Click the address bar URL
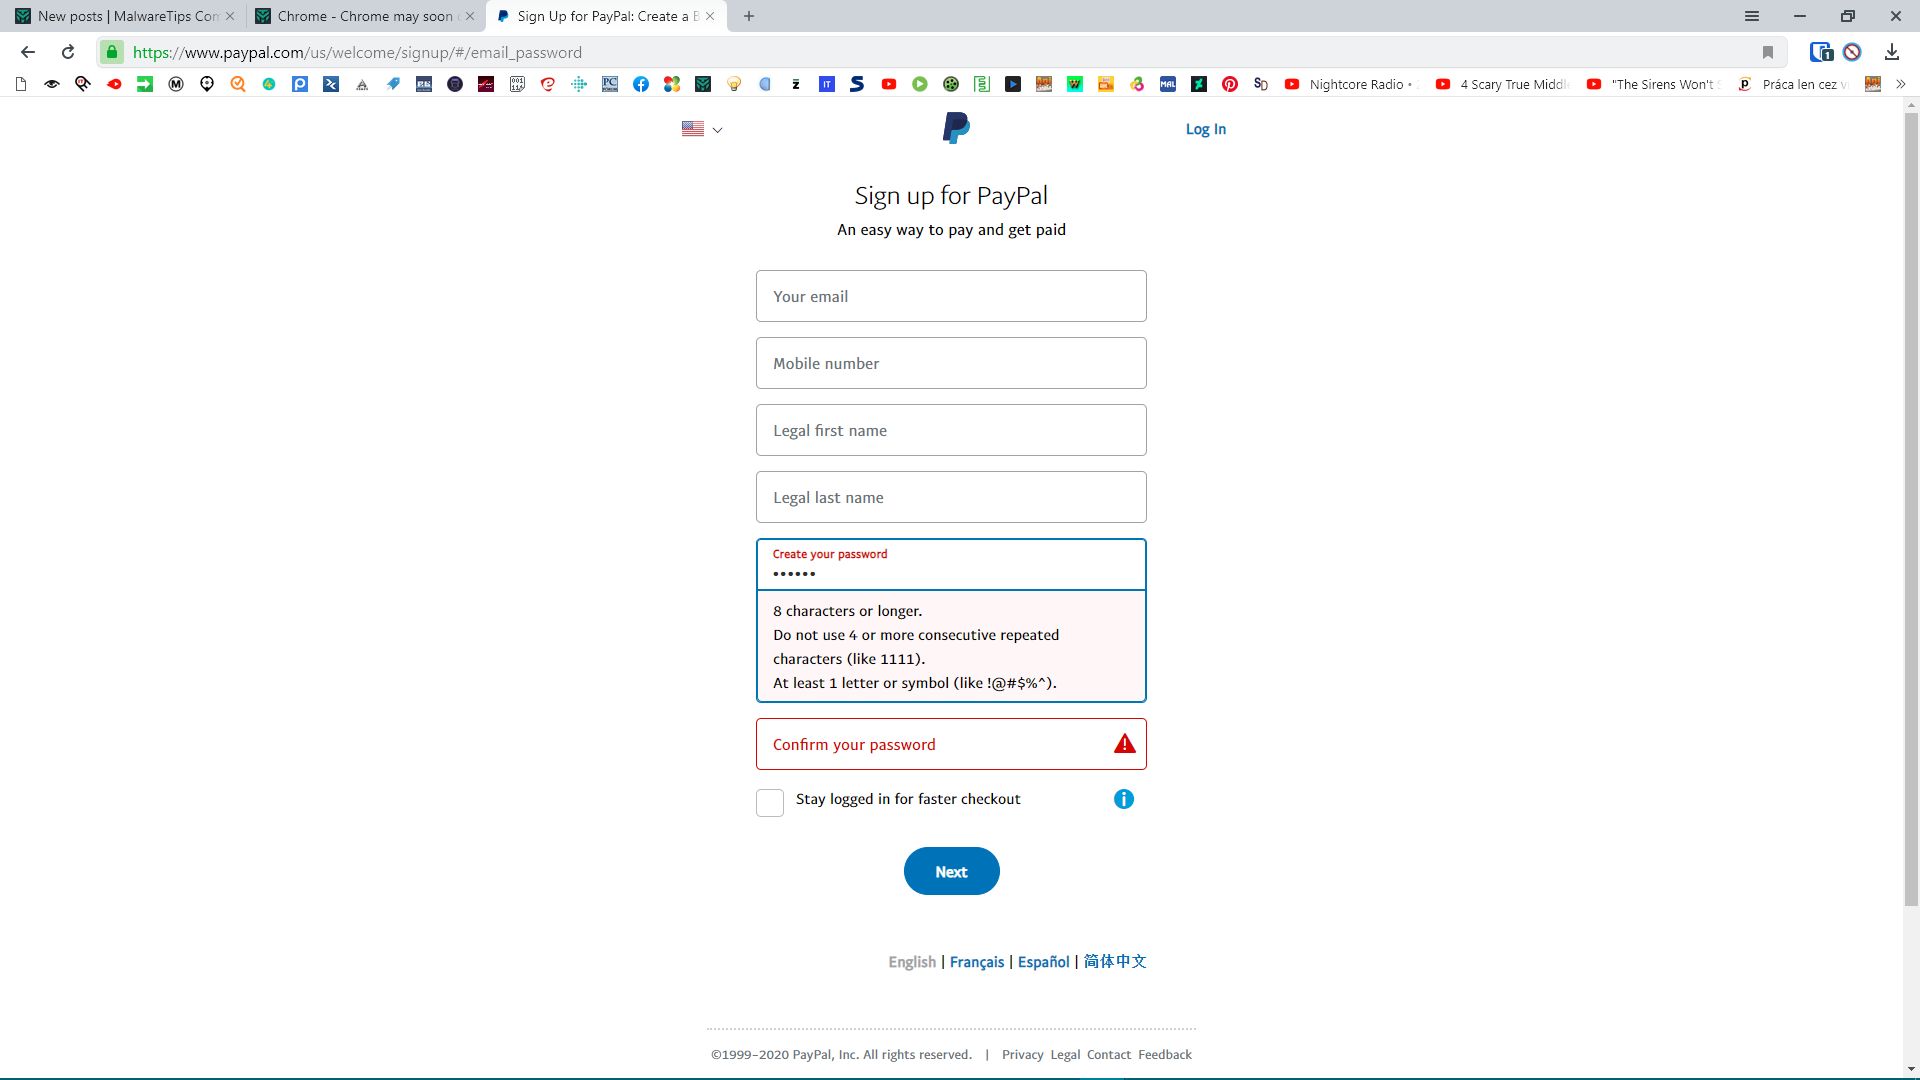This screenshot has height=1080, width=1920. [357, 52]
